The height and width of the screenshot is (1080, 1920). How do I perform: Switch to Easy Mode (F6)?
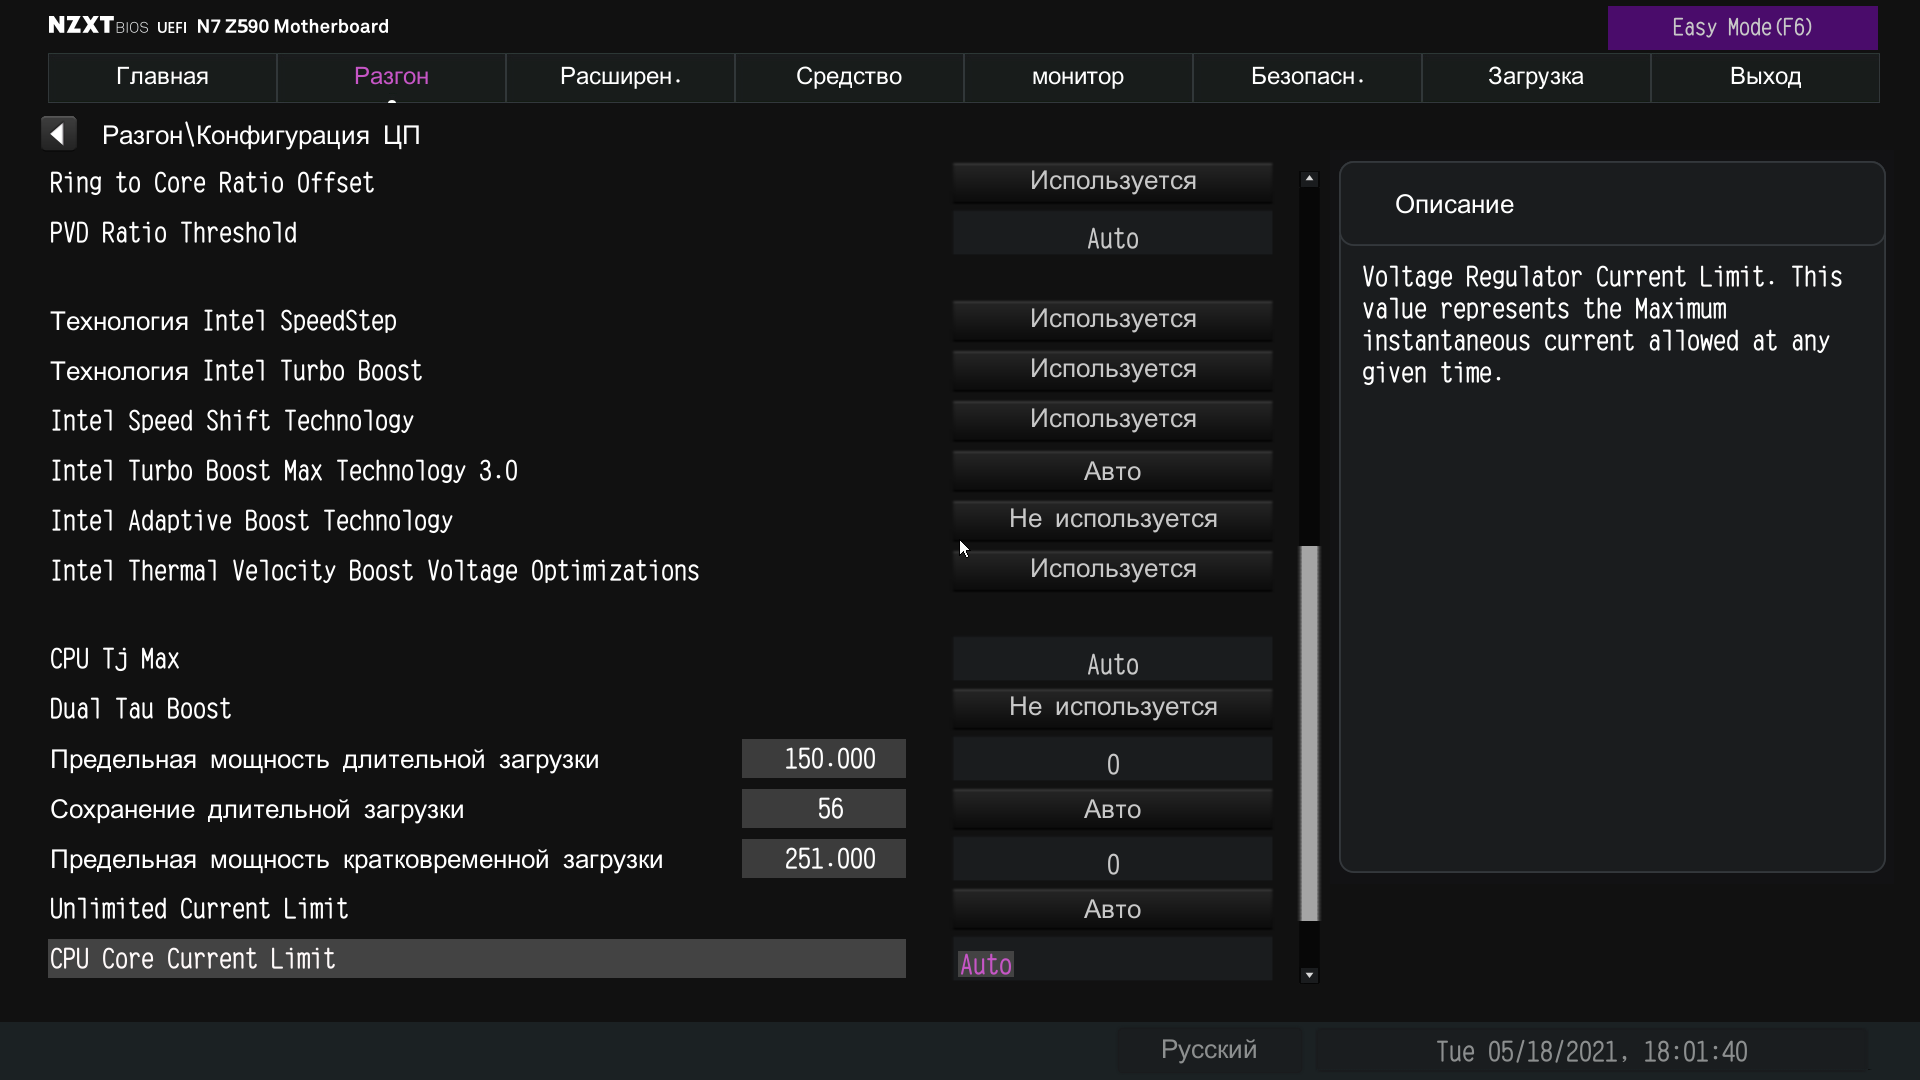(x=1741, y=28)
